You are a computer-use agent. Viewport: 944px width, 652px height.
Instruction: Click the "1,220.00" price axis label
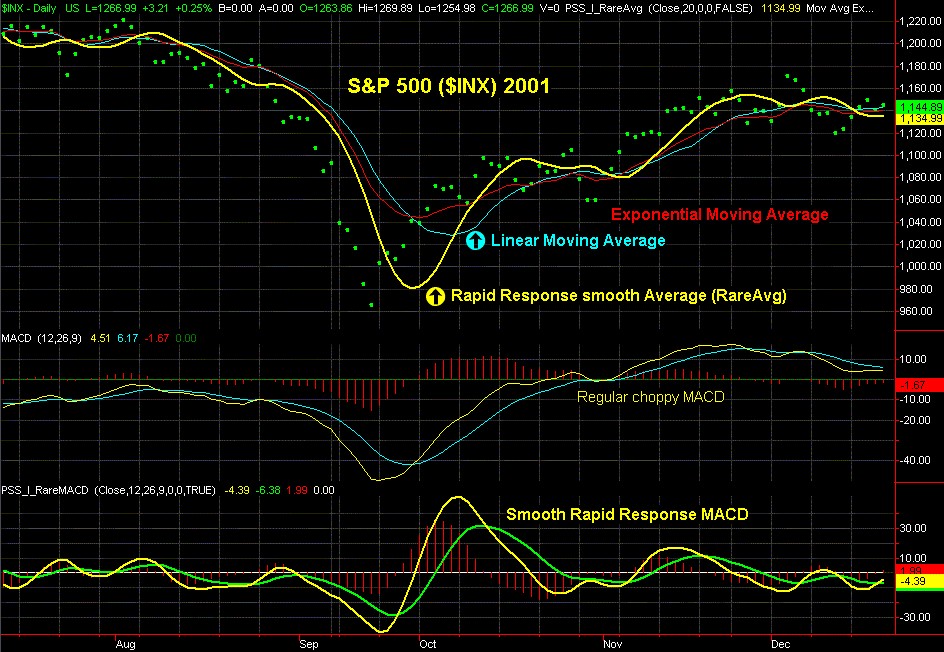pyautogui.click(x=920, y=21)
